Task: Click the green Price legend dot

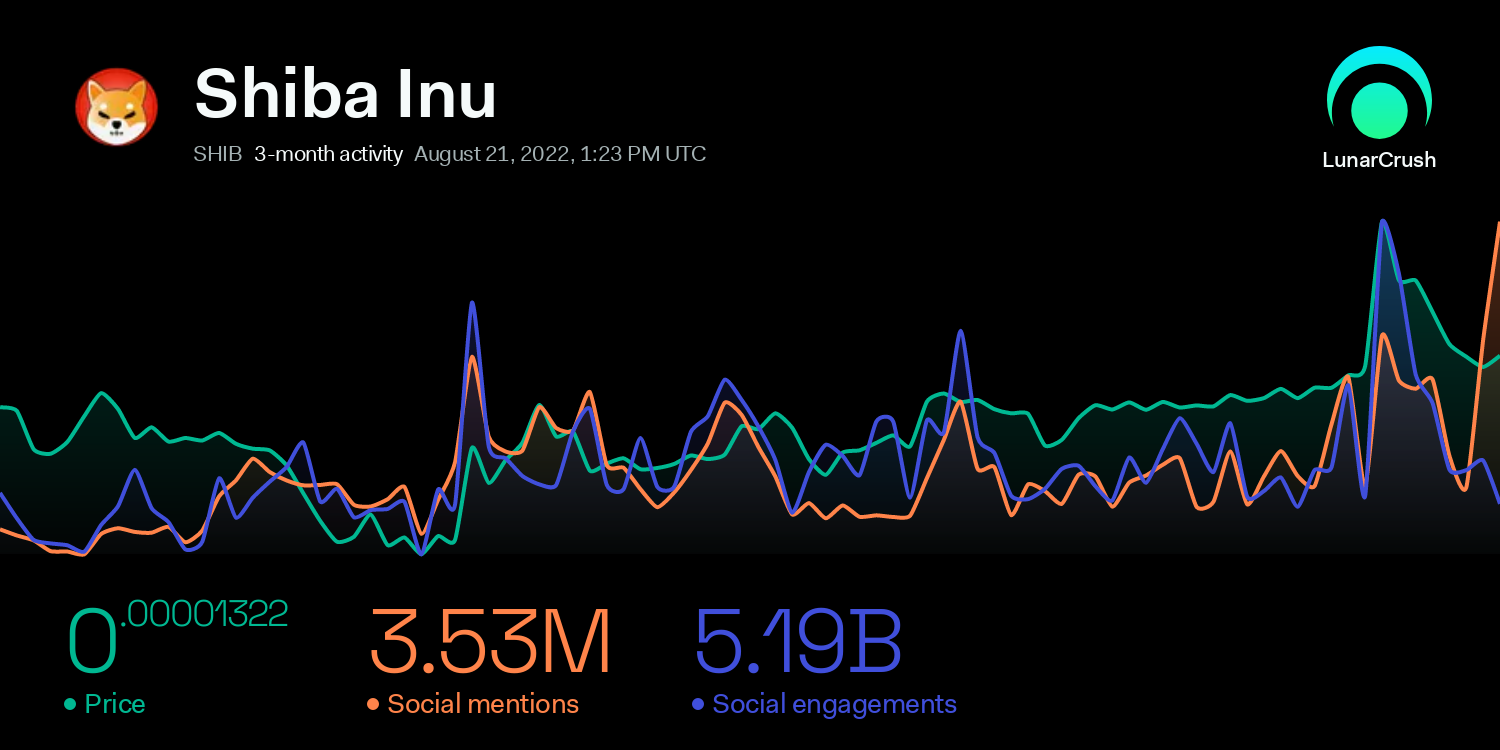Action: tap(70, 704)
